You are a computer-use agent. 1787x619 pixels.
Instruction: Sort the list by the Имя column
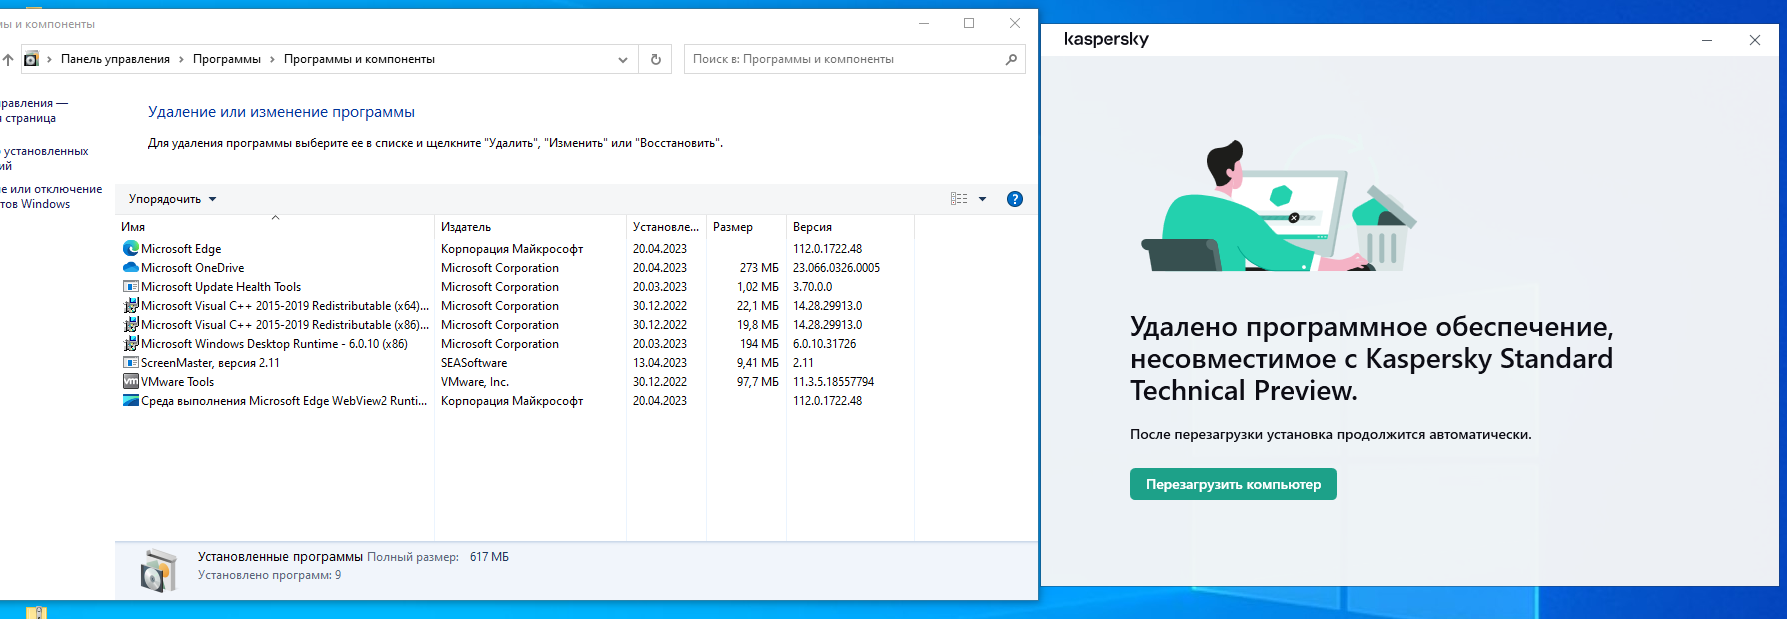tap(275, 227)
